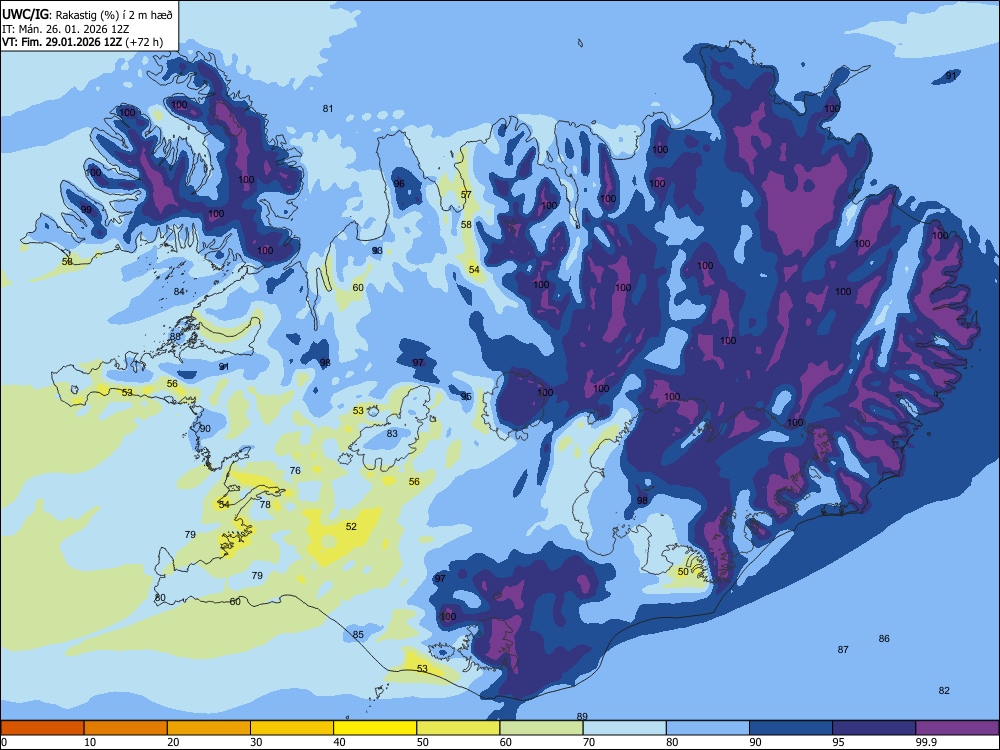Click the legend tick label "70"
The image size is (1000, 750).
[589, 742]
